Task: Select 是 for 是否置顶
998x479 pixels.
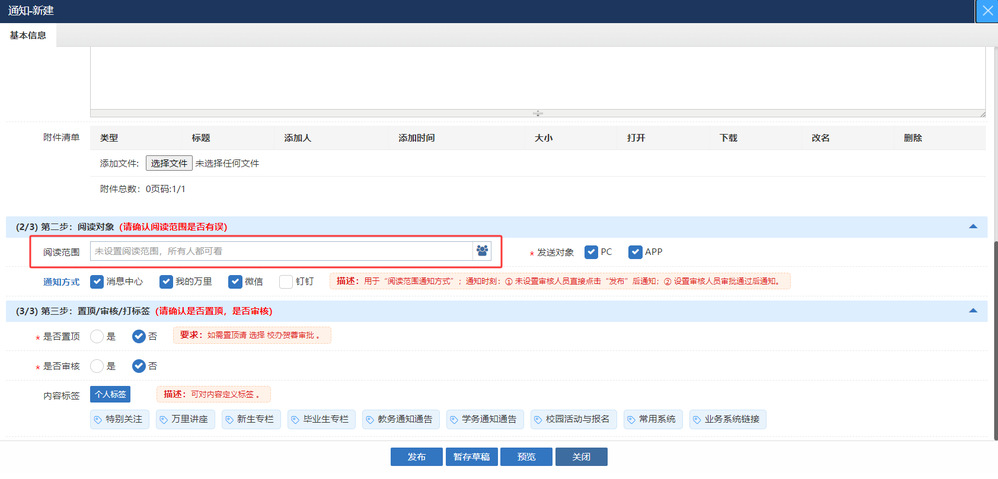Action: (97, 337)
